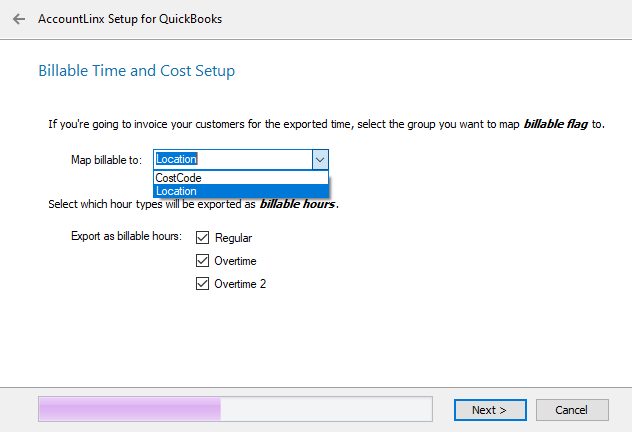Click the Billable Time and Cost Setup heading
The image size is (632, 432).
coord(136,71)
